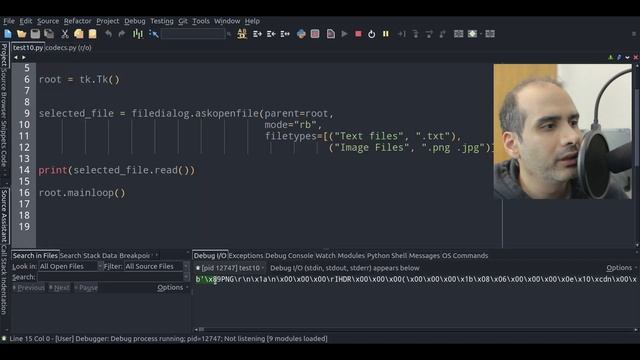Click the Open File folder icon
This screenshot has height=360, width=640.
point(22,34)
